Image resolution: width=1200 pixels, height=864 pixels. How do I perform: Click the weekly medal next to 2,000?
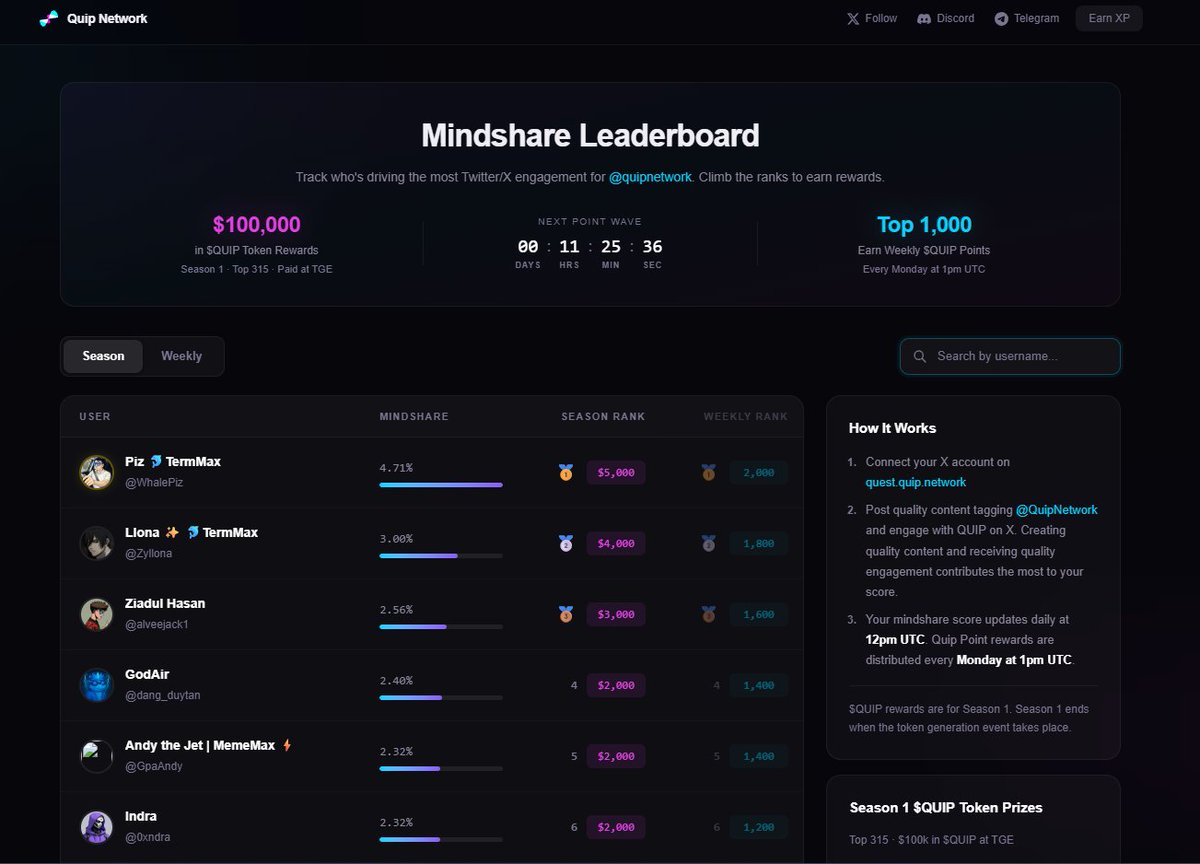point(709,472)
